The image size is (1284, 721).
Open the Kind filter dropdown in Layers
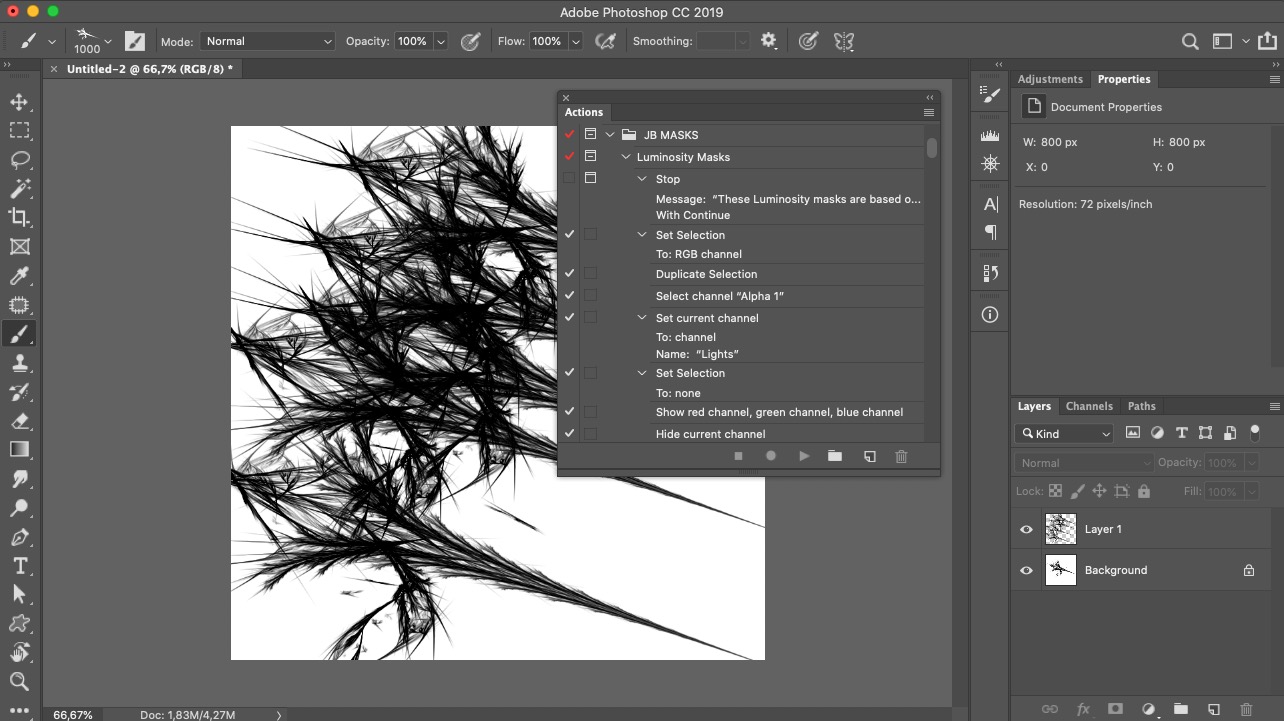point(1064,433)
